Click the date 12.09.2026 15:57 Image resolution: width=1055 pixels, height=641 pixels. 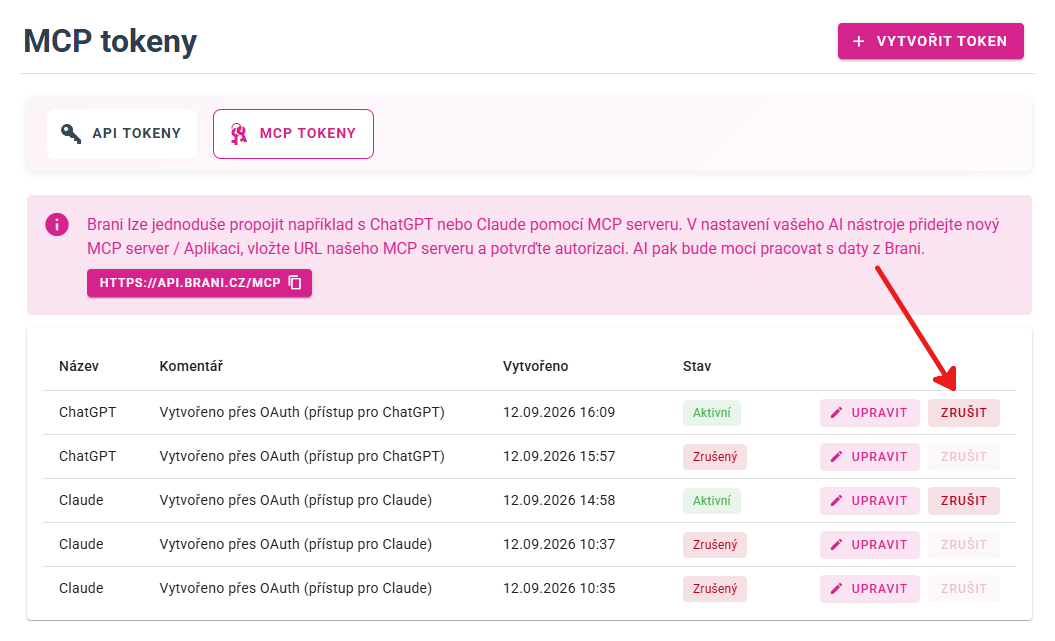point(559,456)
